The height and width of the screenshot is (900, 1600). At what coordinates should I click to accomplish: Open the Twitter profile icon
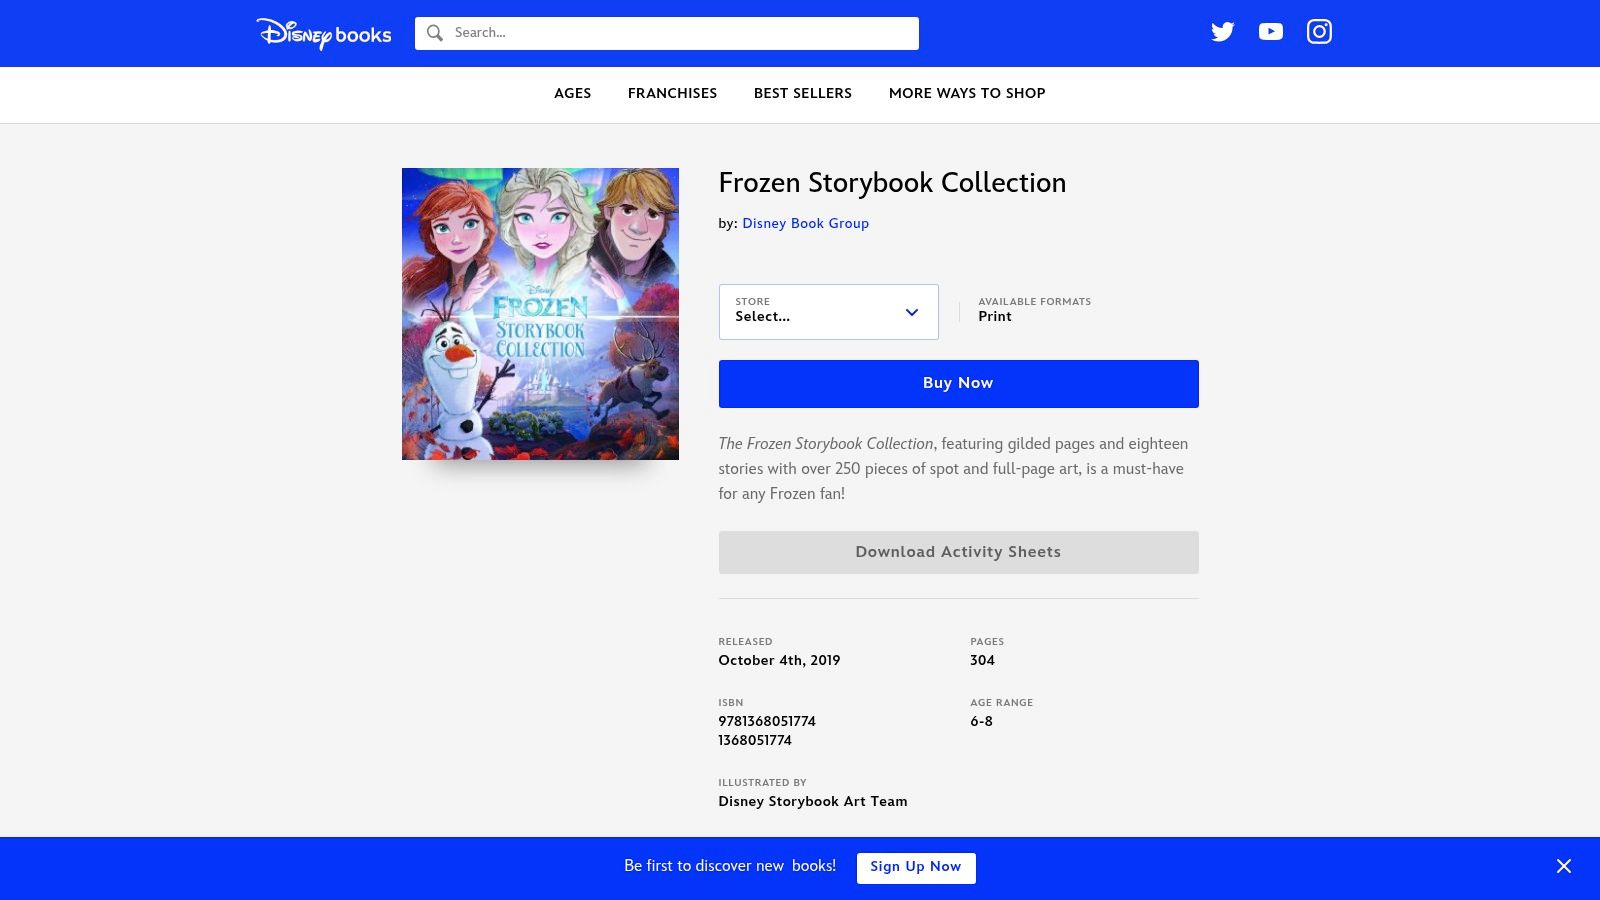click(1222, 32)
